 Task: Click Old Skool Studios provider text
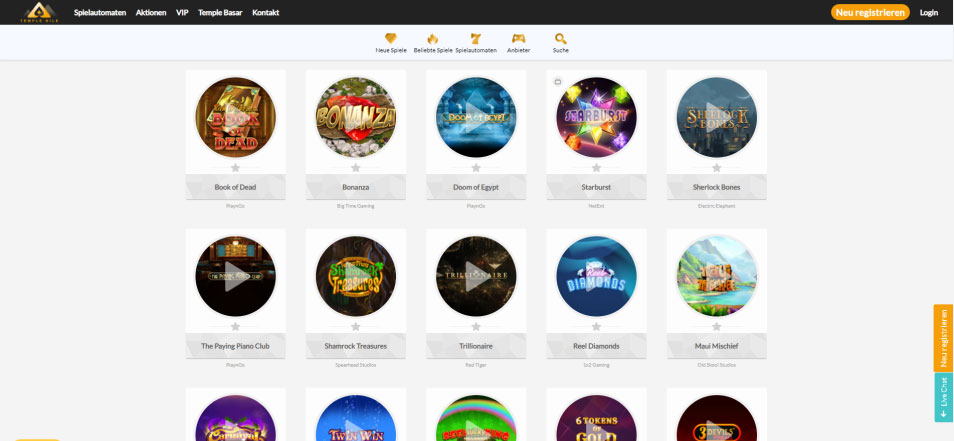click(717, 365)
